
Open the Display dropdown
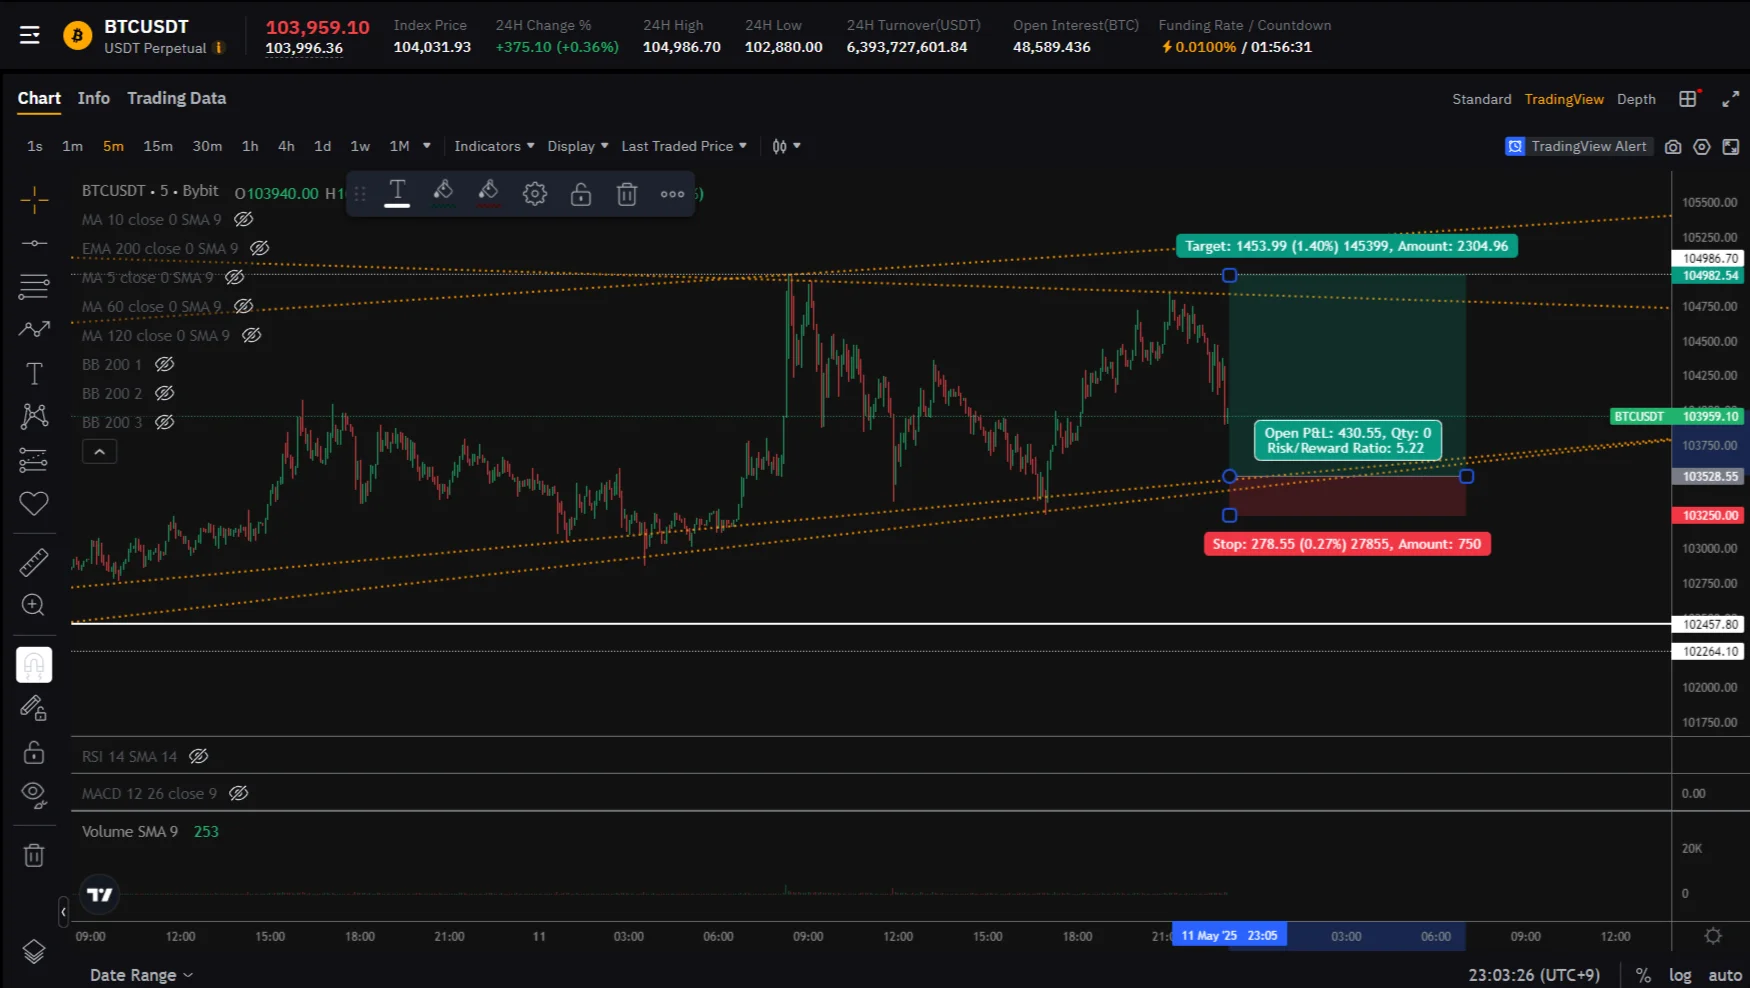[x=577, y=146]
